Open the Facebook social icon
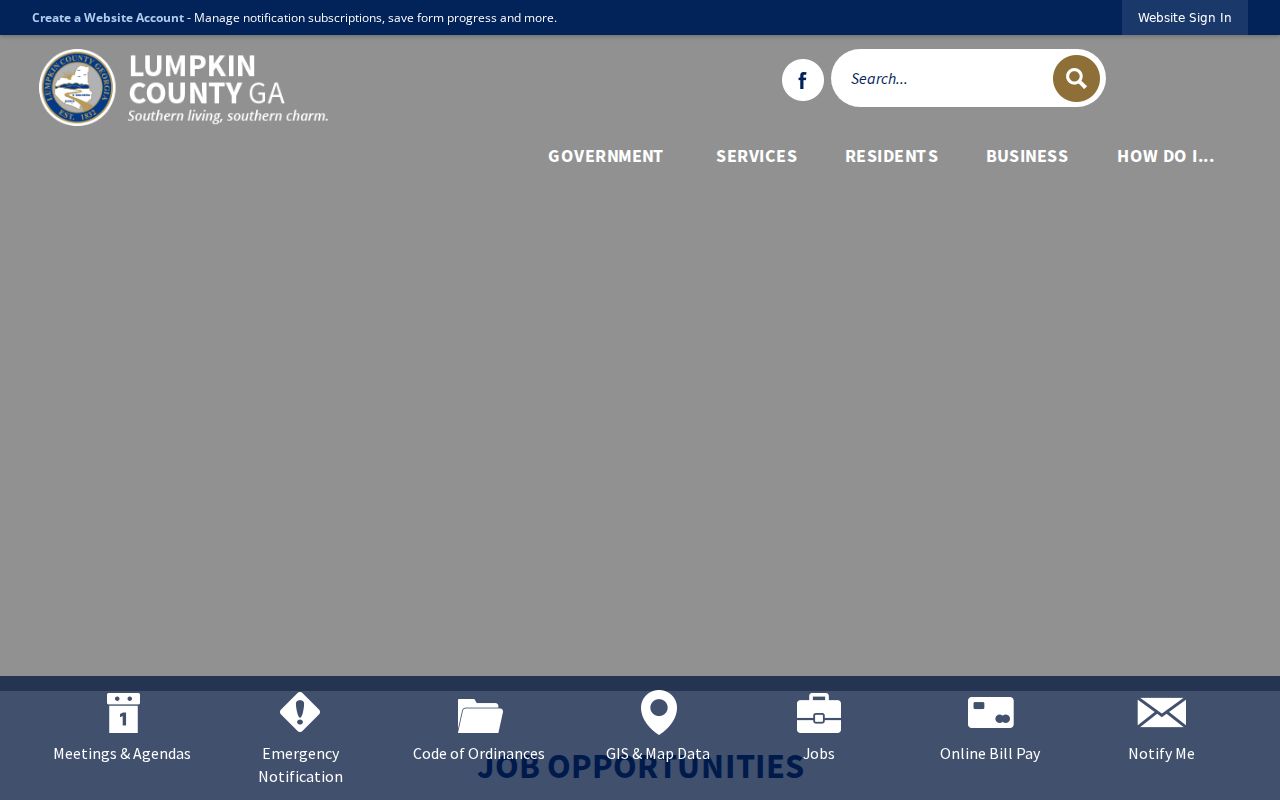The height and width of the screenshot is (800, 1280). pos(803,80)
